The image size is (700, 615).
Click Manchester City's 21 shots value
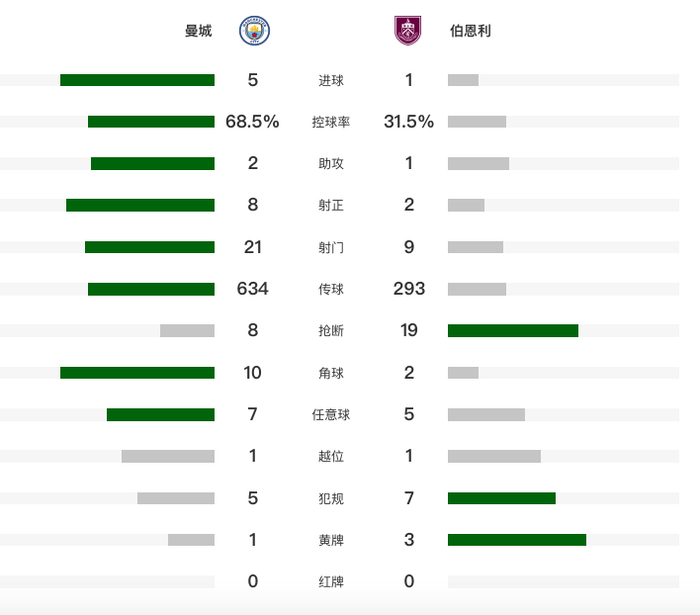click(x=253, y=247)
